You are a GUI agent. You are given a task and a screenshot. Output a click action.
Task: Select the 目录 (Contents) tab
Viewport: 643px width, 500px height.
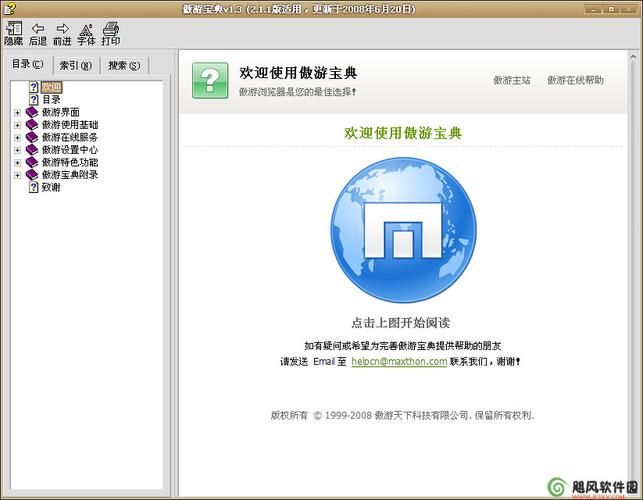(27, 65)
